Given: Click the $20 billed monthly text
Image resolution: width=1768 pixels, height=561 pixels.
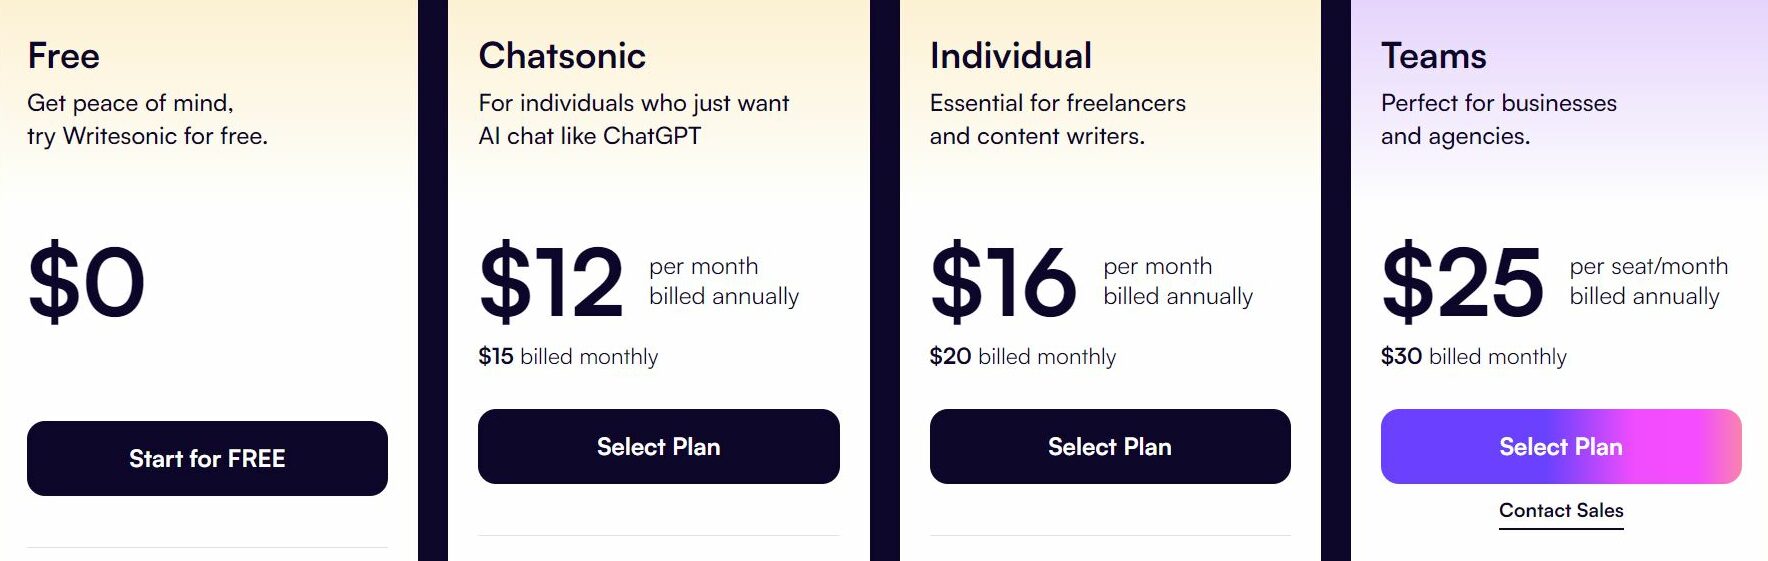Looking at the screenshot, I should (x=1023, y=357).
